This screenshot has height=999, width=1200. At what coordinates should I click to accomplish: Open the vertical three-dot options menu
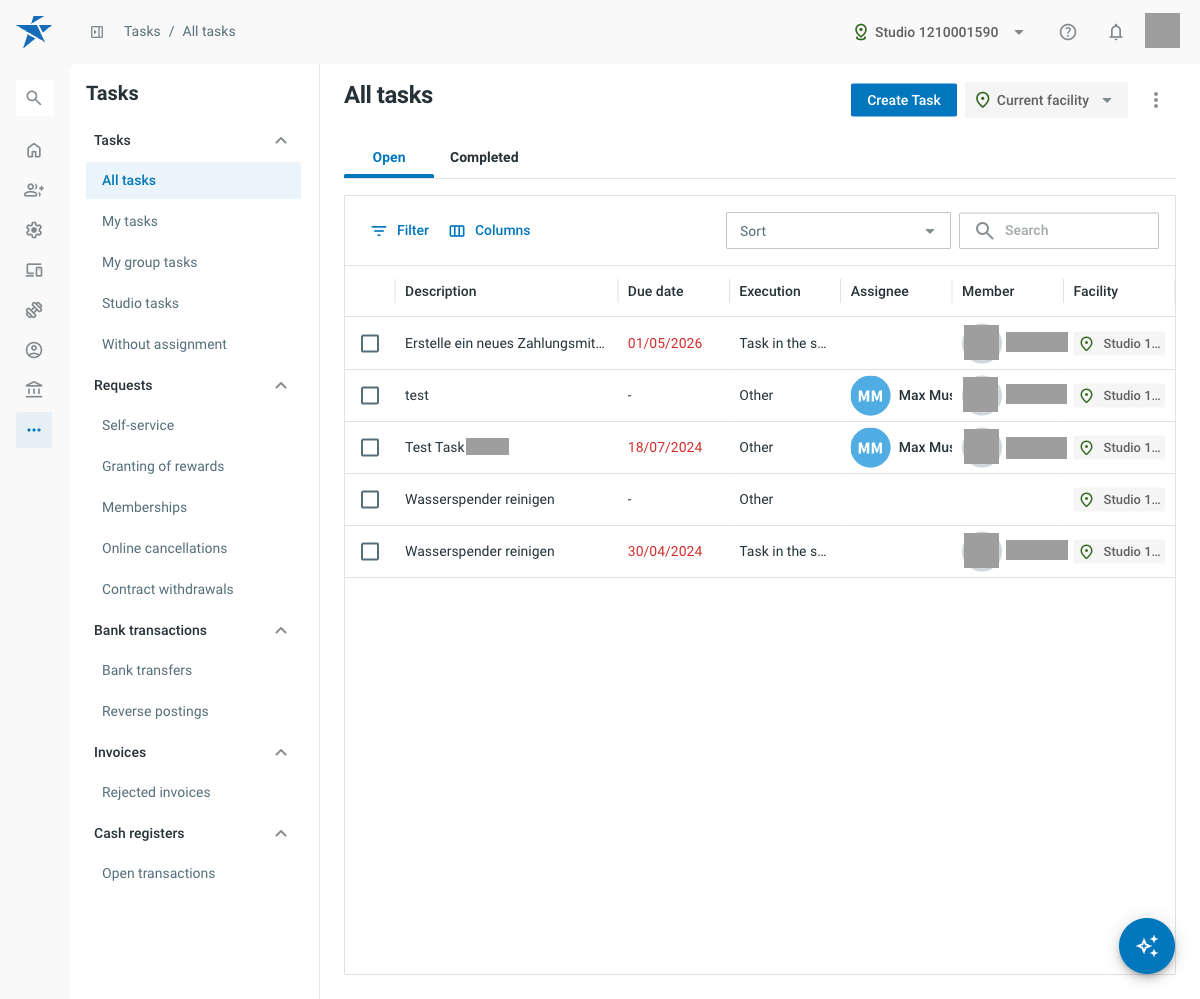click(x=1156, y=100)
